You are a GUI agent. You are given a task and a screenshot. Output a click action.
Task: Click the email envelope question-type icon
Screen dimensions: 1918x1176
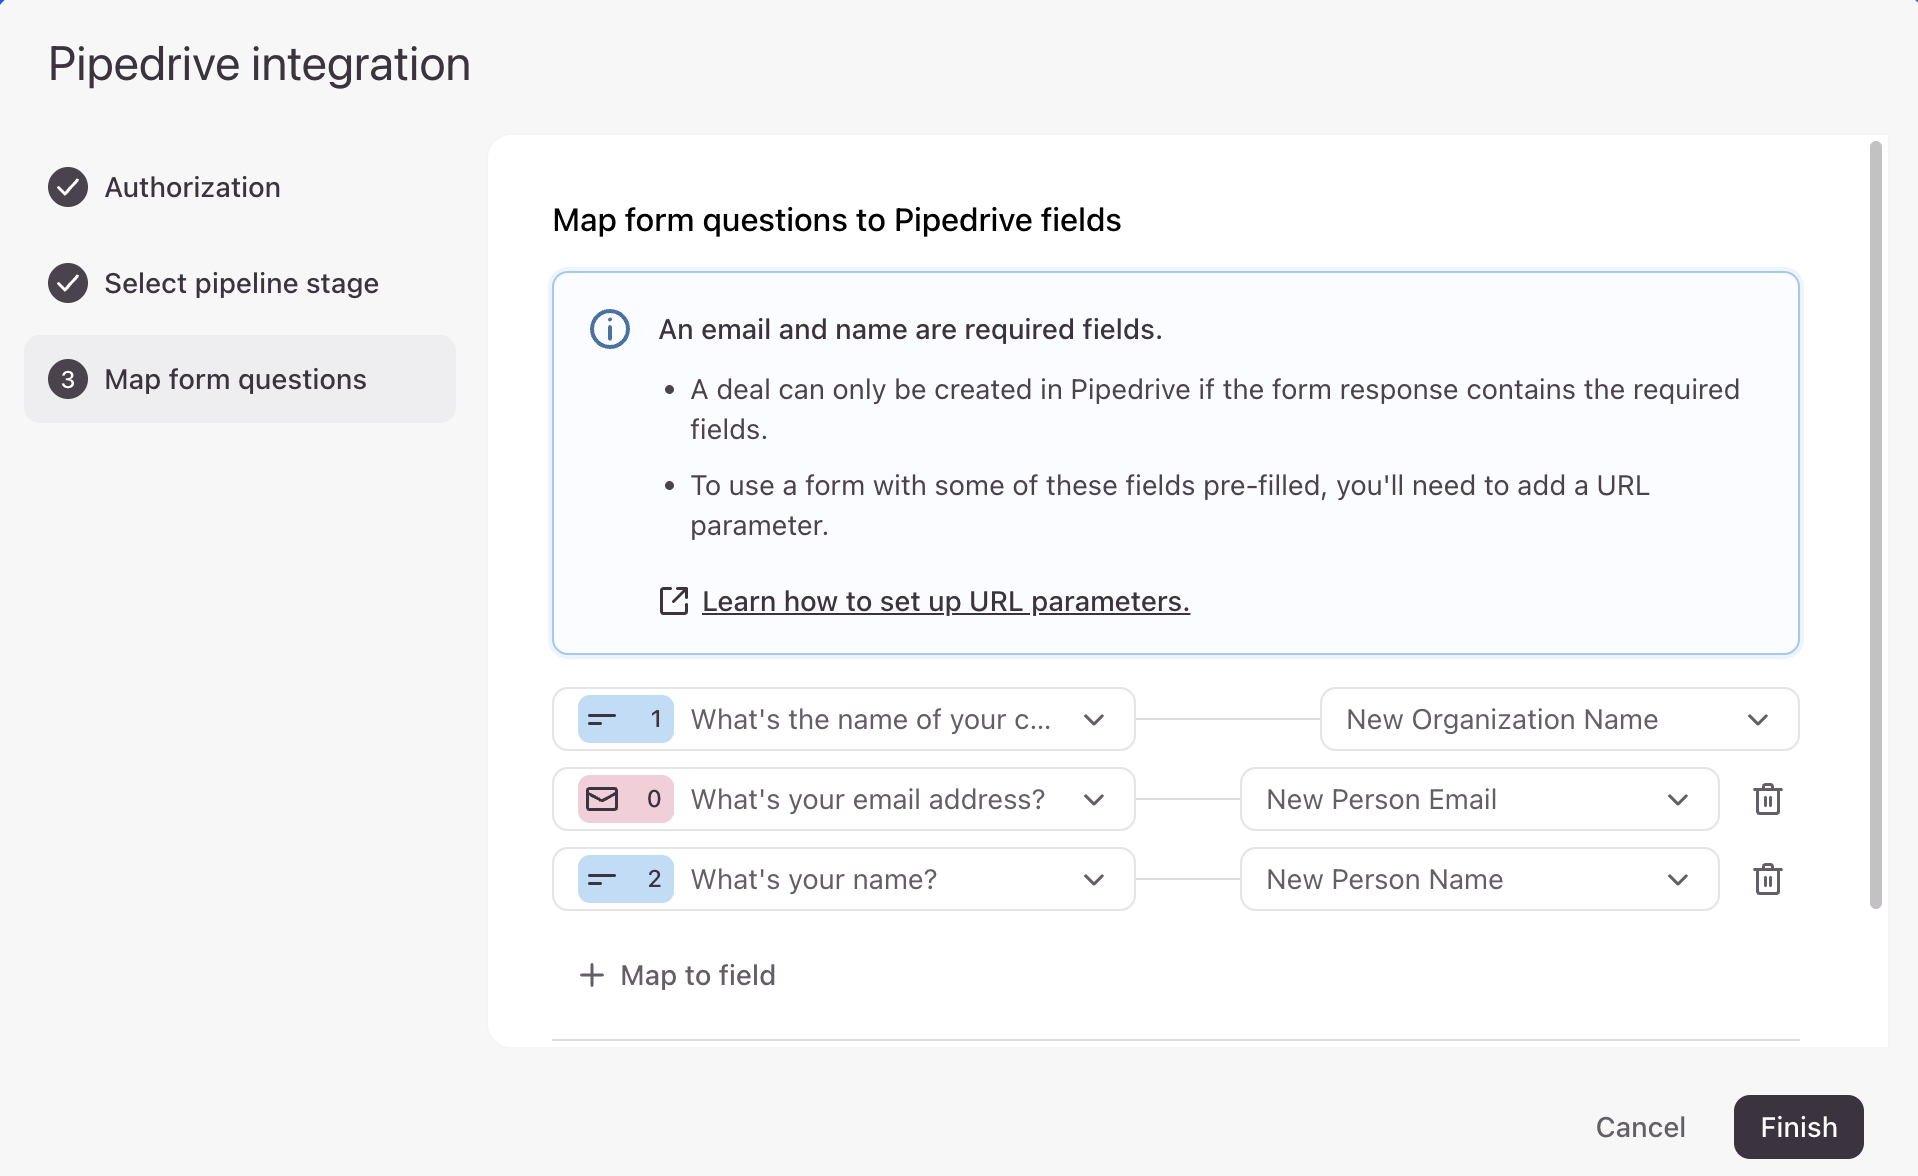click(x=602, y=799)
